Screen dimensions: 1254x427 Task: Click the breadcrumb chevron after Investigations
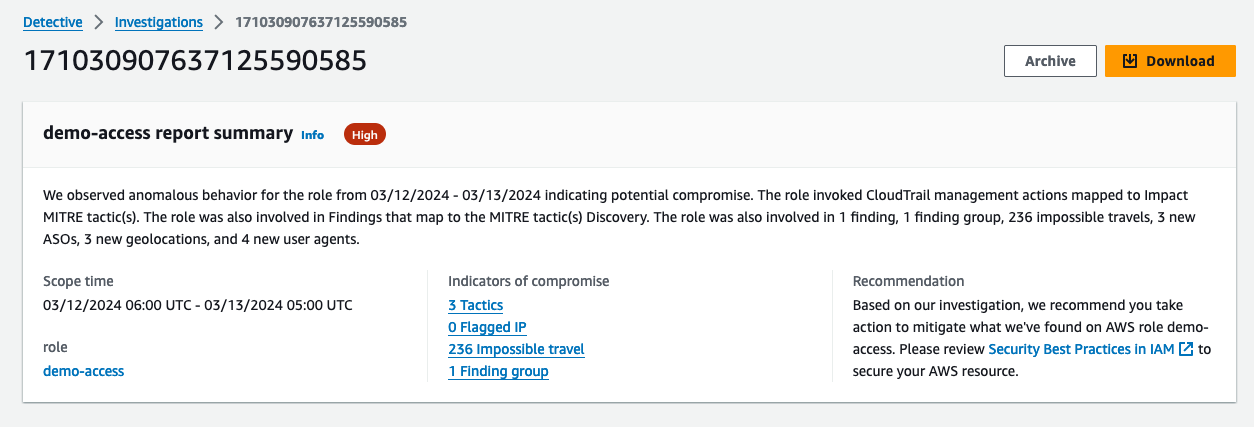coord(219,22)
